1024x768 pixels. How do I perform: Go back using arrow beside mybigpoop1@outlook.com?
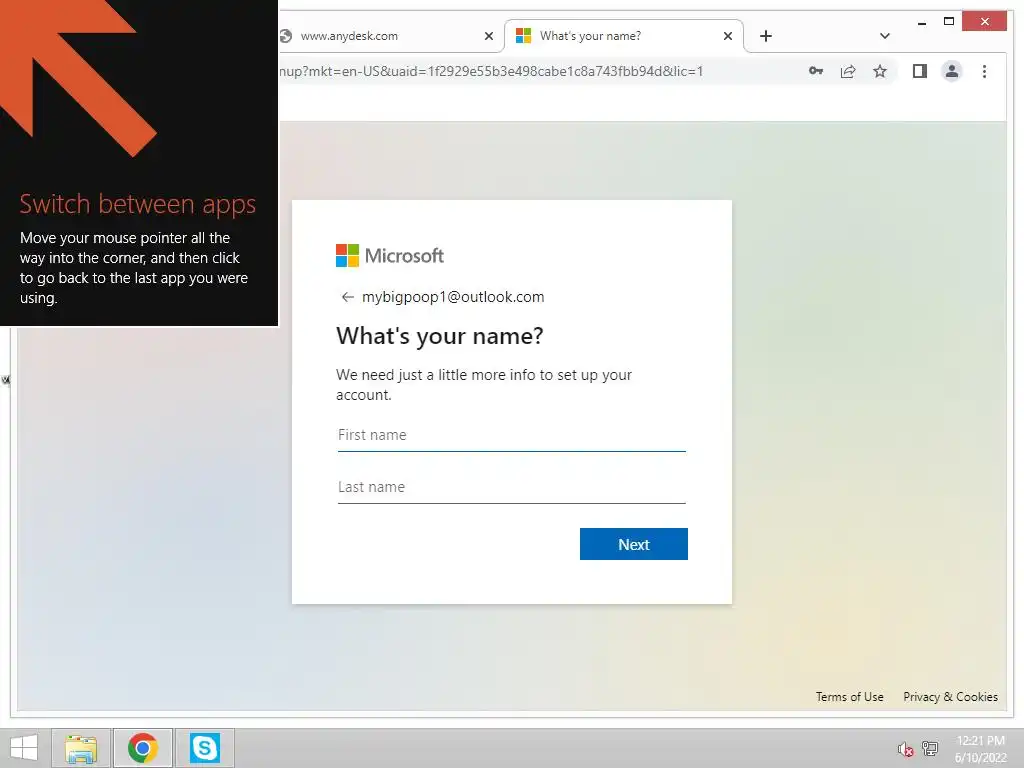tap(347, 297)
